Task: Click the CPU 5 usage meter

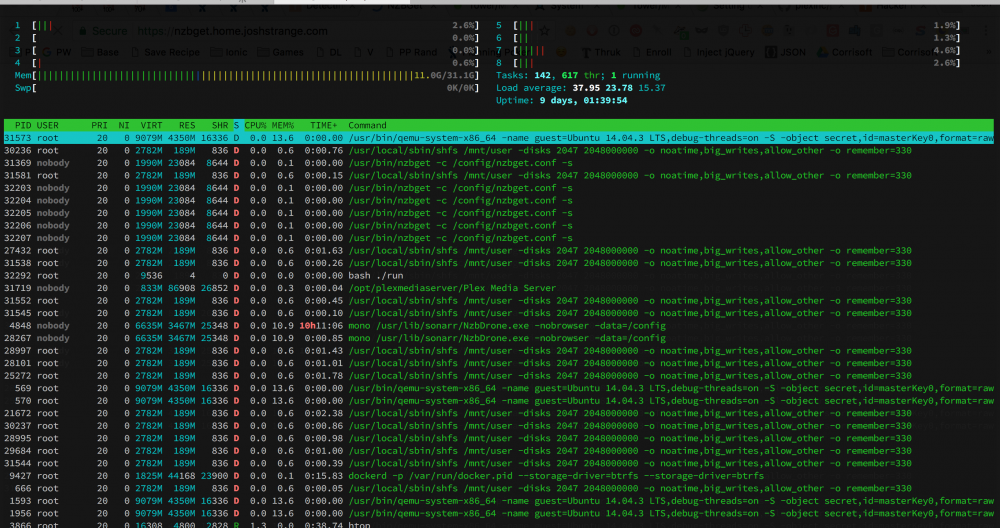Action: tap(728, 26)
